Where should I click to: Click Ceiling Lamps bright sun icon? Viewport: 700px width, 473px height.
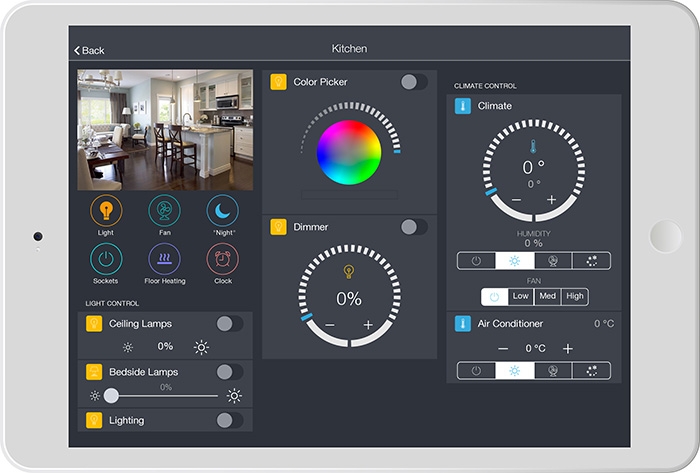[x=201, y=347]
